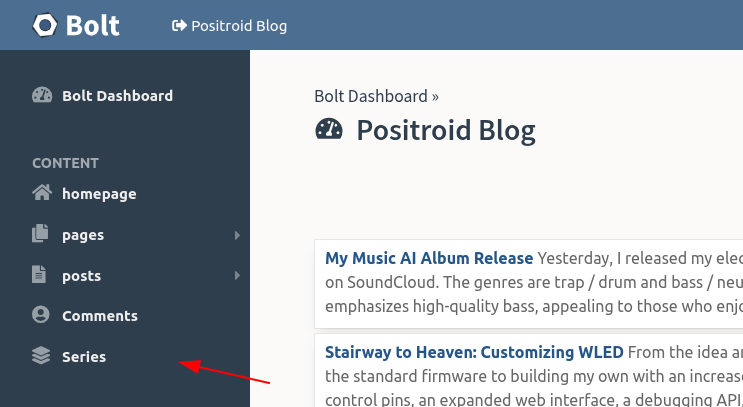Open the posts menu entry
Viewport: 743px width, 407px height.
pyautogui.click(x=82, y=276)
